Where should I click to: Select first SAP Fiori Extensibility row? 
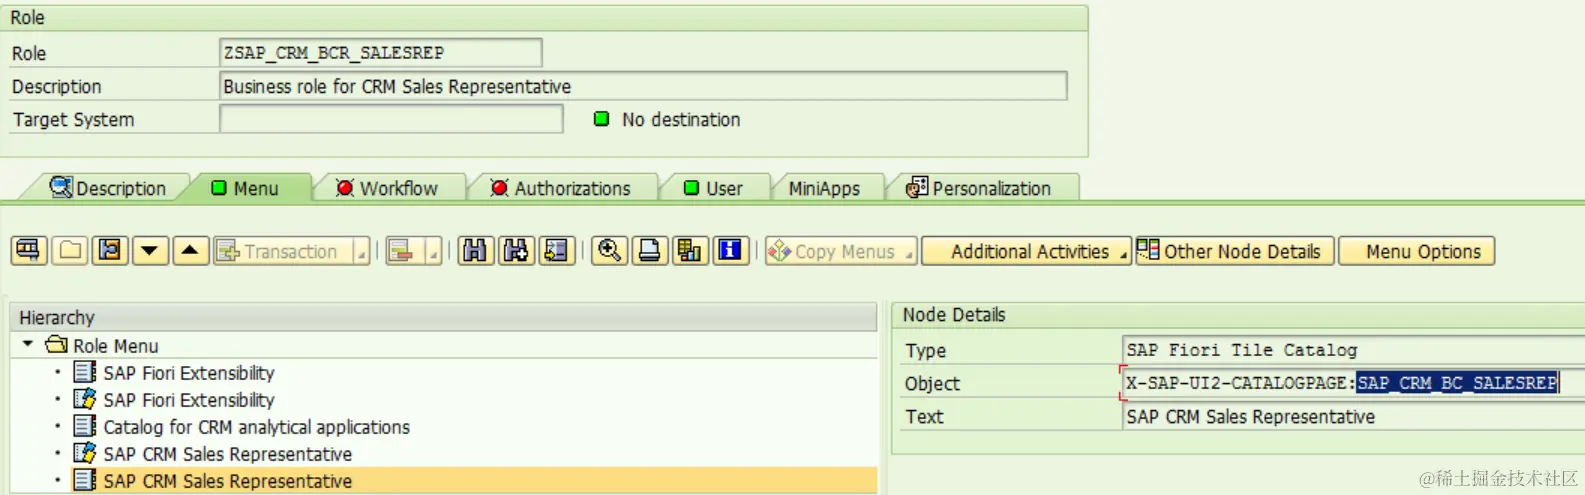coord(444,373)
